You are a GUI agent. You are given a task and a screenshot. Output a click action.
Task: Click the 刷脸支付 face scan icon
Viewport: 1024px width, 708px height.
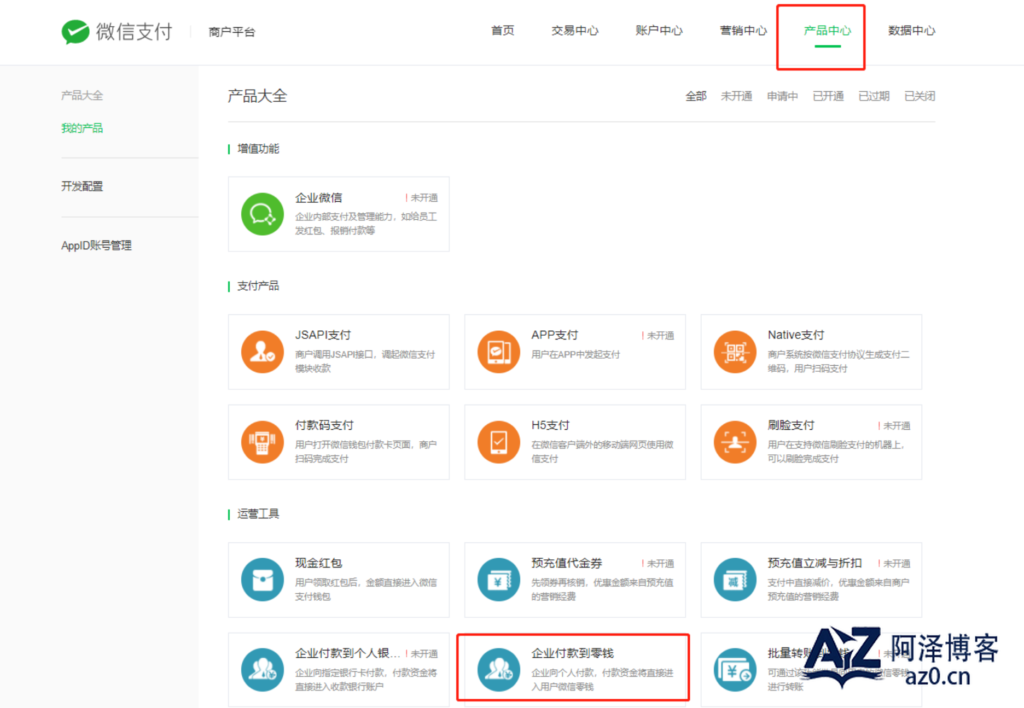(x=735, y=442)
